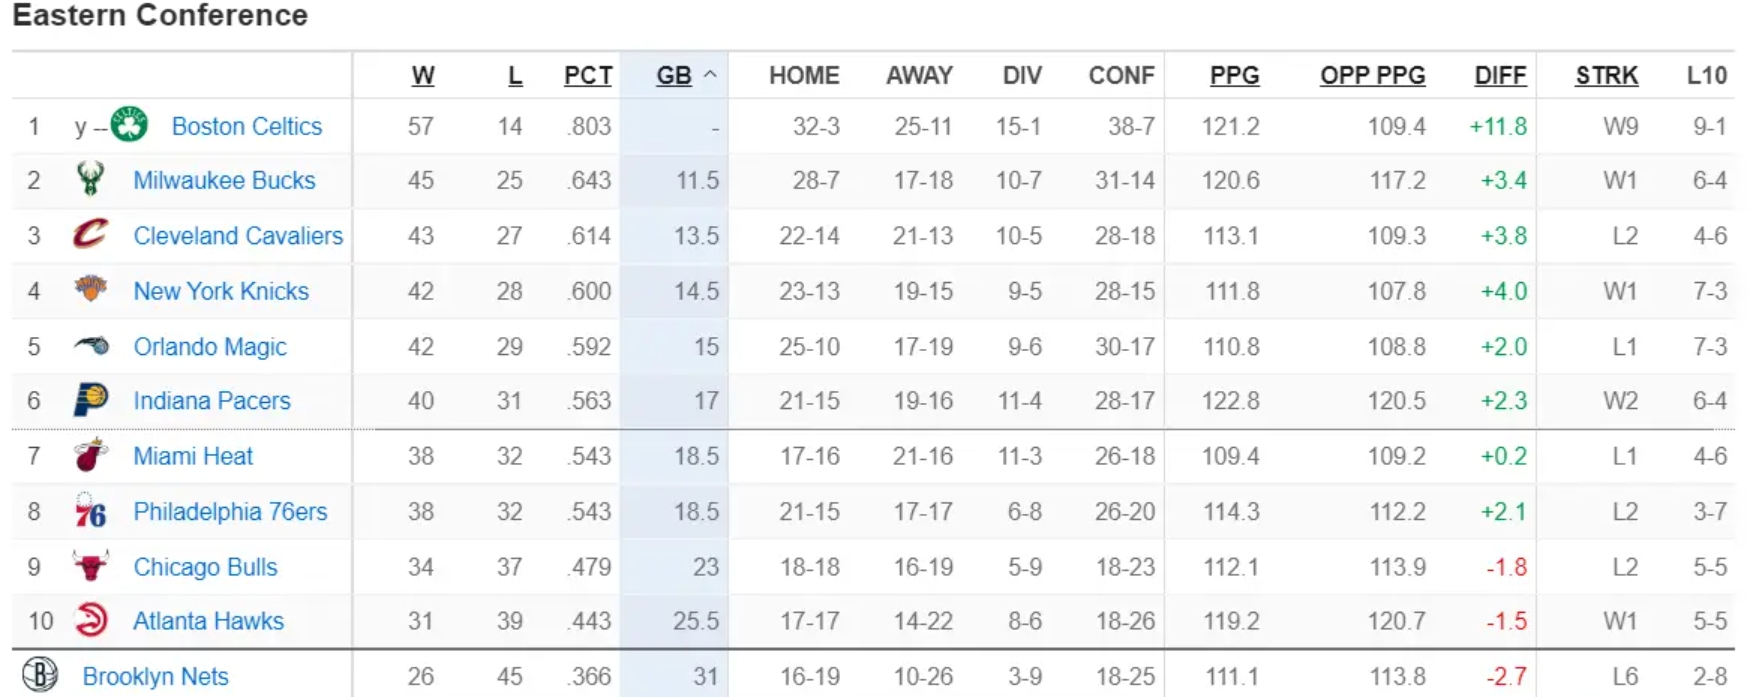
Task: Click the Orlando Magic logo icon
Action: click(90, 346)
